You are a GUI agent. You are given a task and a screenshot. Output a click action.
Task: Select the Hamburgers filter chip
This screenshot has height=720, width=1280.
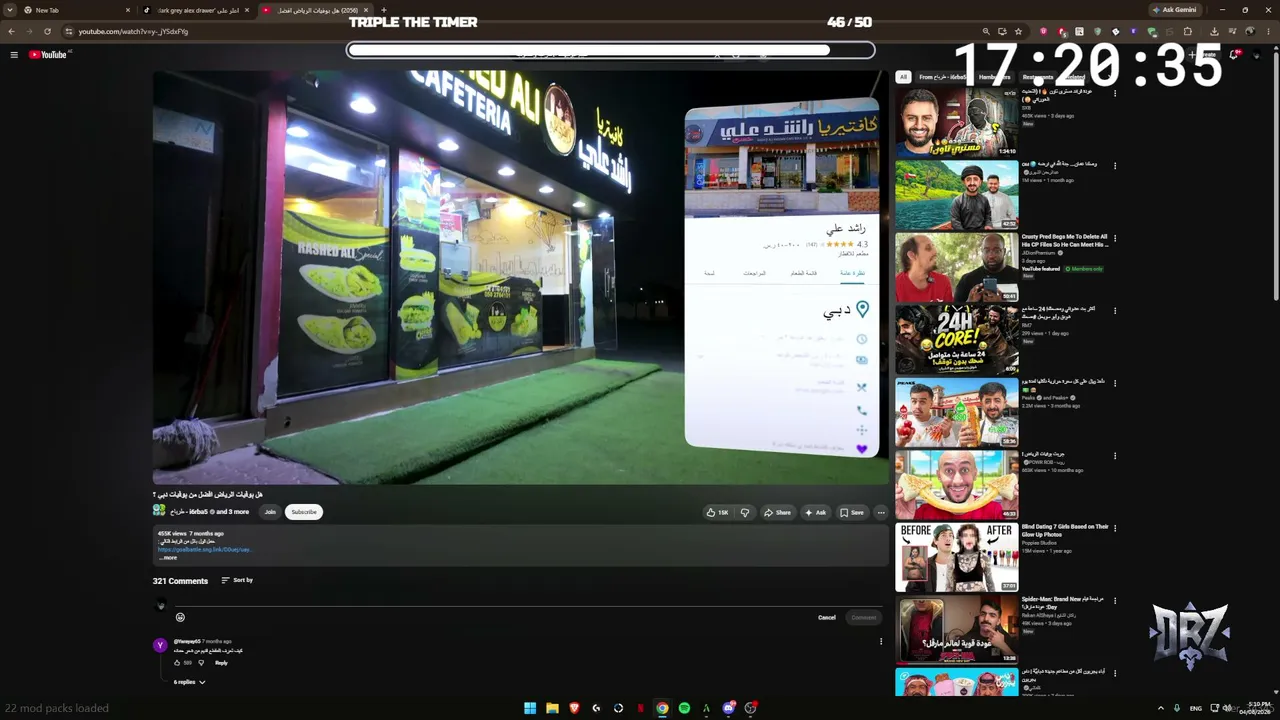tap(994, 77)
